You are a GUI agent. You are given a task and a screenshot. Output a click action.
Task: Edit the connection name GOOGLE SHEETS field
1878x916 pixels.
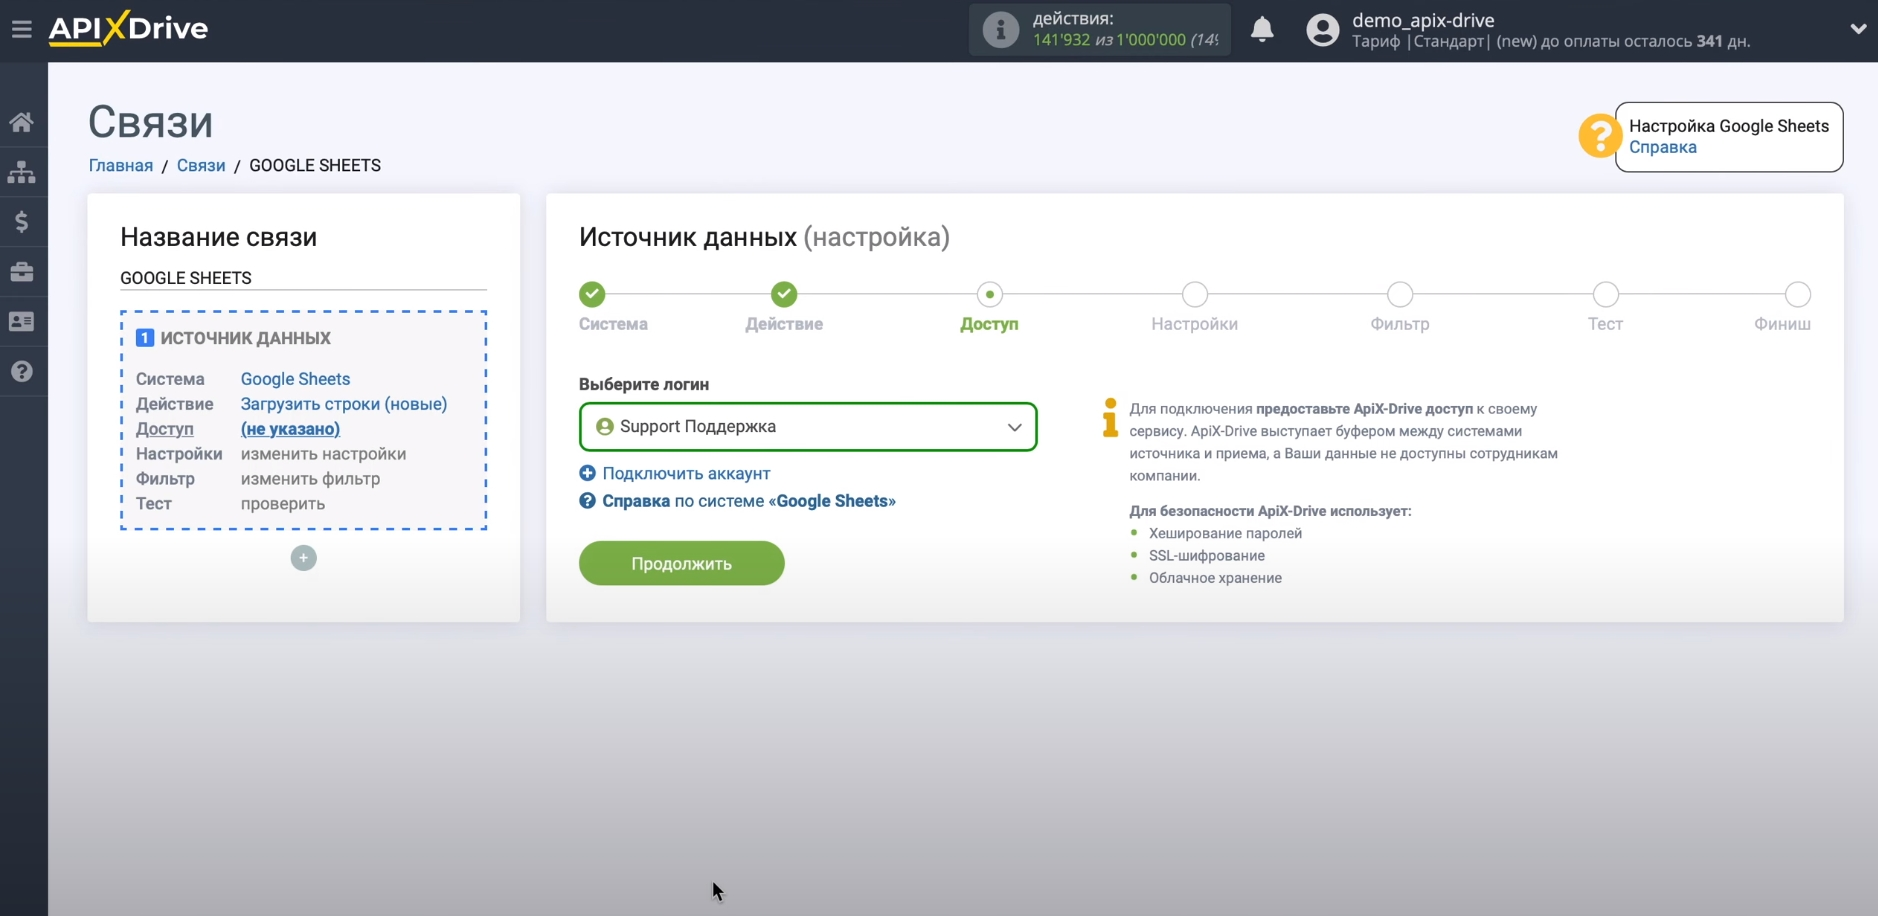303,278
